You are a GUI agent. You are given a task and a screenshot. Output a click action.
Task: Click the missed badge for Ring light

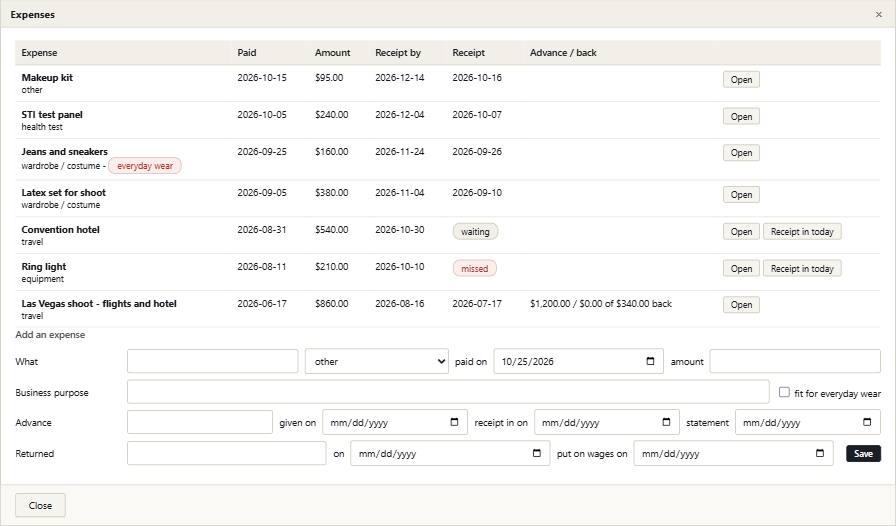(x=474, y=268)
